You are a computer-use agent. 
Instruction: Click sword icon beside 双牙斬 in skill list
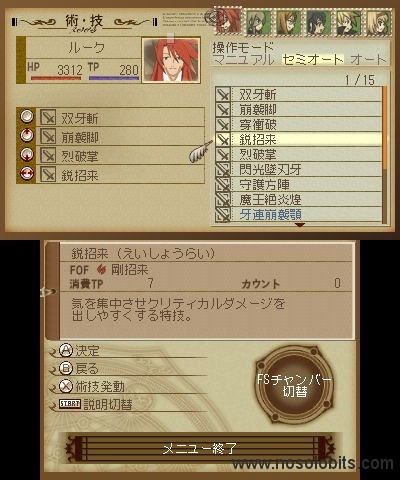point(223,95)
